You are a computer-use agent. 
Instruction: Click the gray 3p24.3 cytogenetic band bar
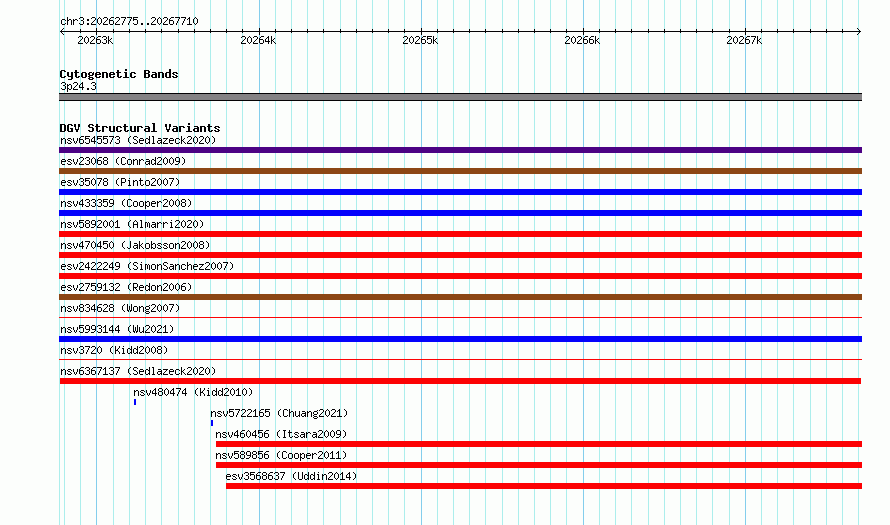(x=460, y=97)
